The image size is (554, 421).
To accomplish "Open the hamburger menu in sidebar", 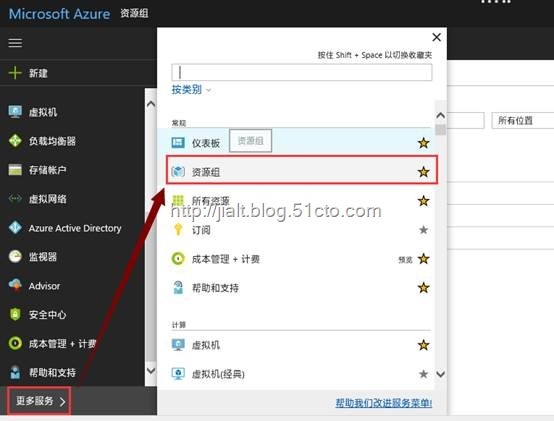I will point(15,43).
